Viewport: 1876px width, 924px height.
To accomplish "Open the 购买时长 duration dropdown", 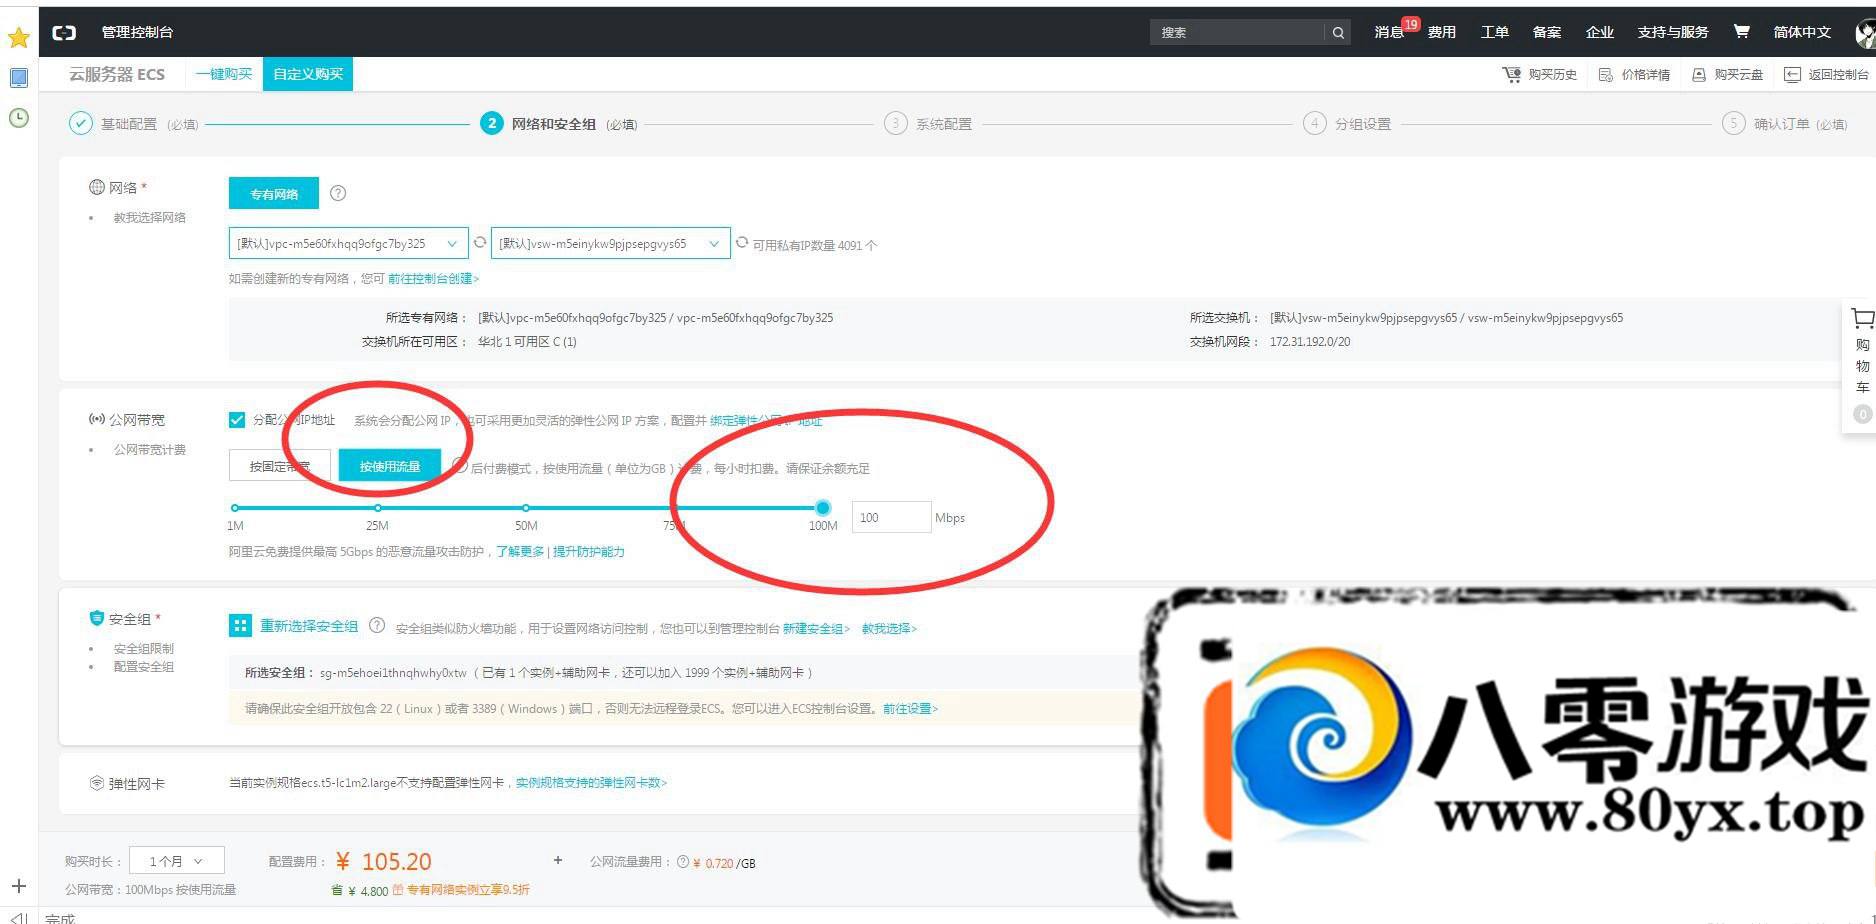I will [x=176, y=861].
